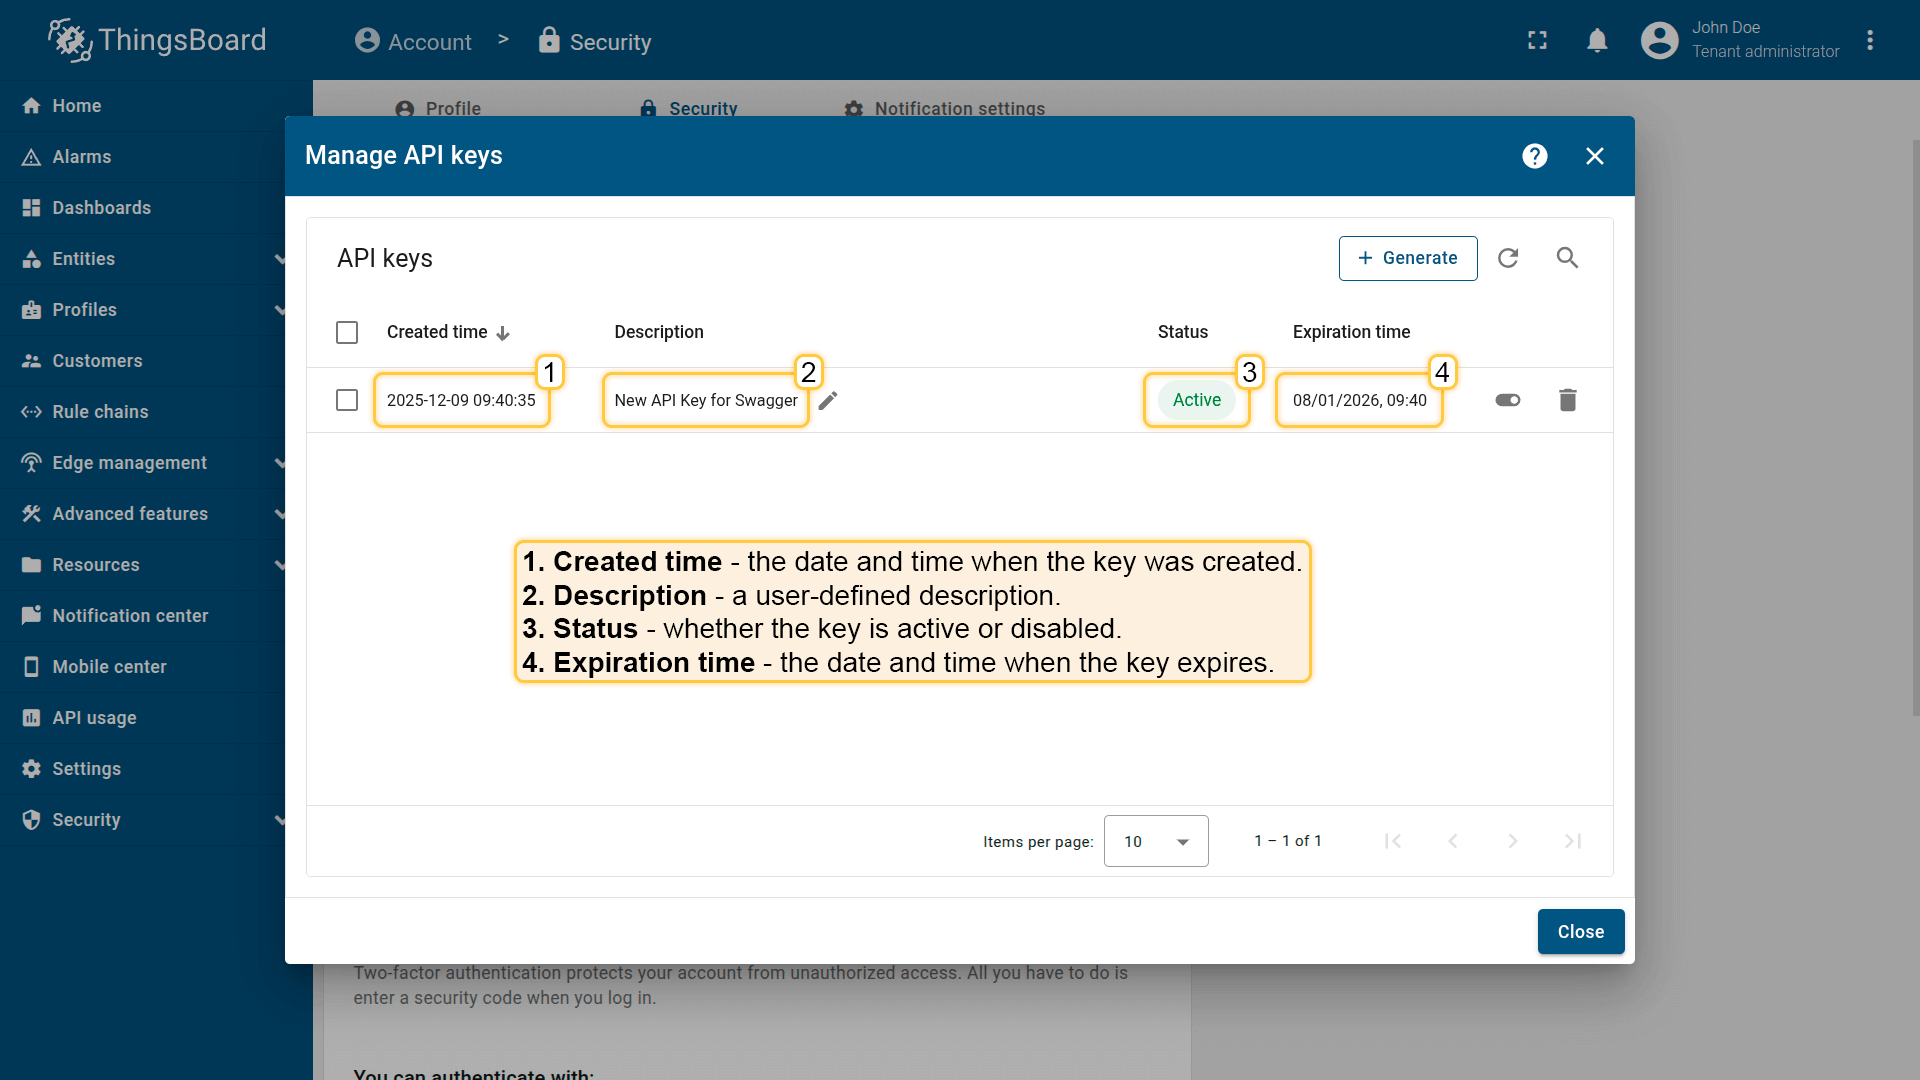Click the Generate API key button
1920x1080 pixels.
point(1407,258)
